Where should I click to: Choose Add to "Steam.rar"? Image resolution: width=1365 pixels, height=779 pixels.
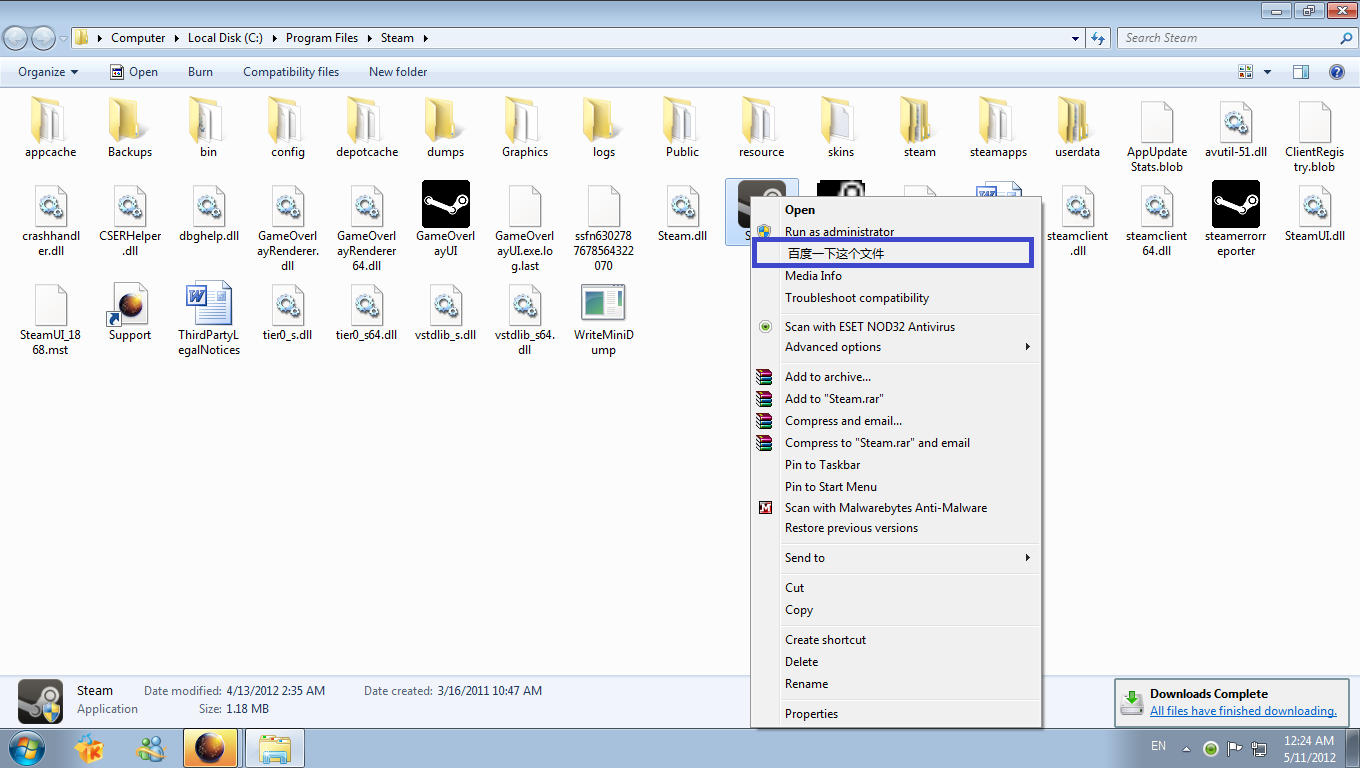pyautogui.click(x=896, y=399)
